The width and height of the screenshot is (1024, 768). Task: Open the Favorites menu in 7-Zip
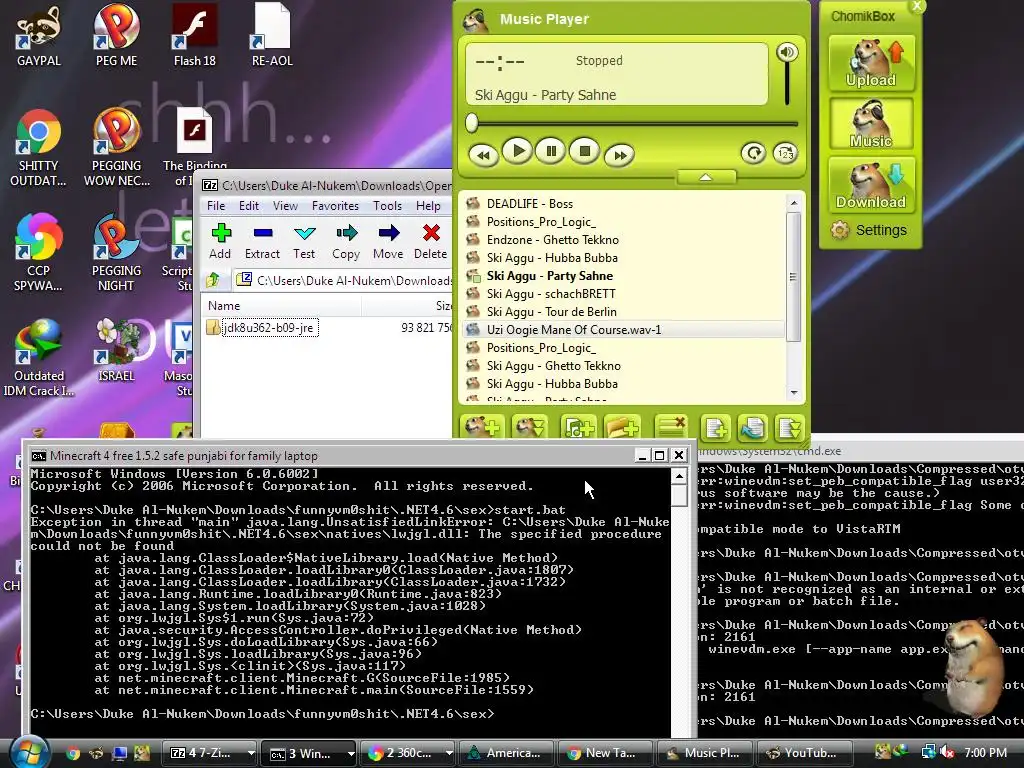[x=335, y=206]
